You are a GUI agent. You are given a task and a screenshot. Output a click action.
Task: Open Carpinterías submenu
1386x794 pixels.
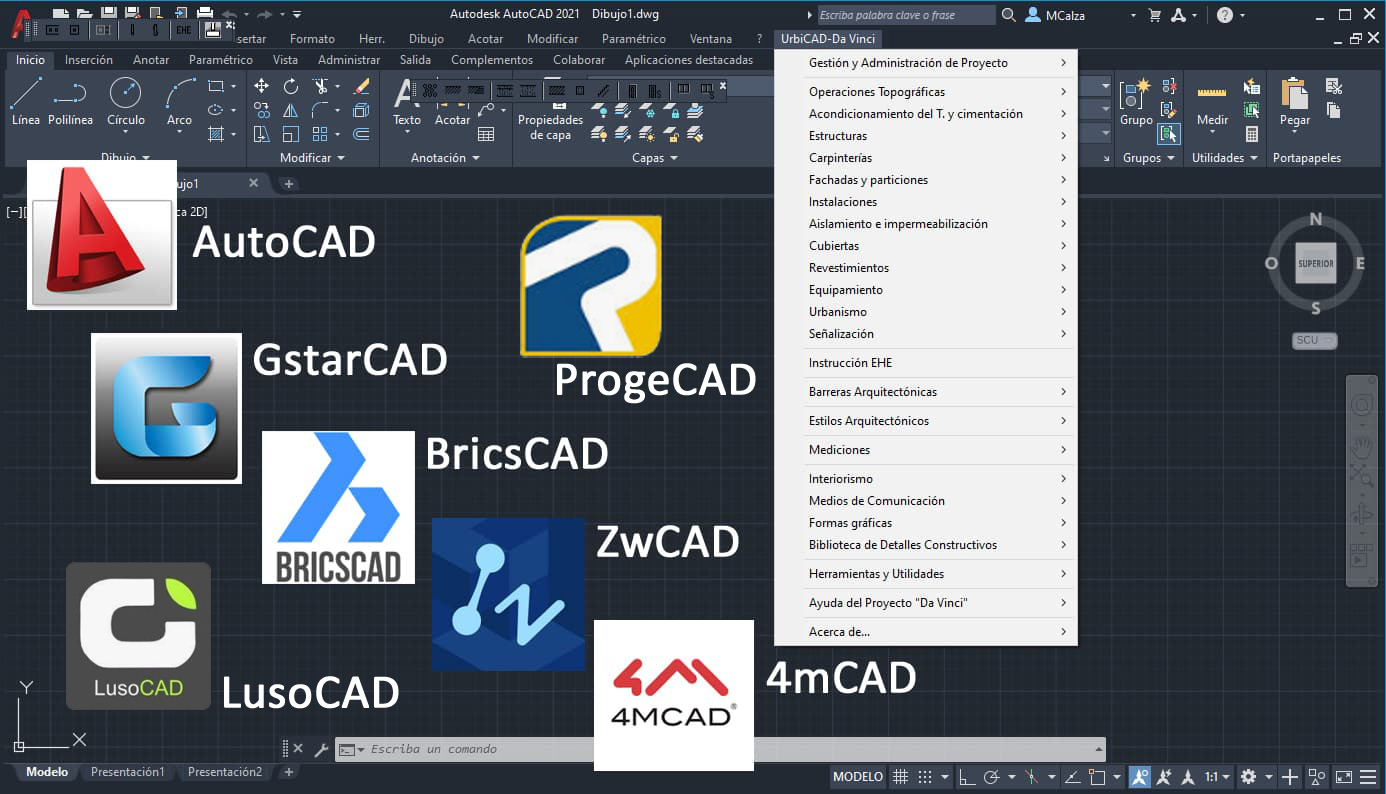coord(926,158)
